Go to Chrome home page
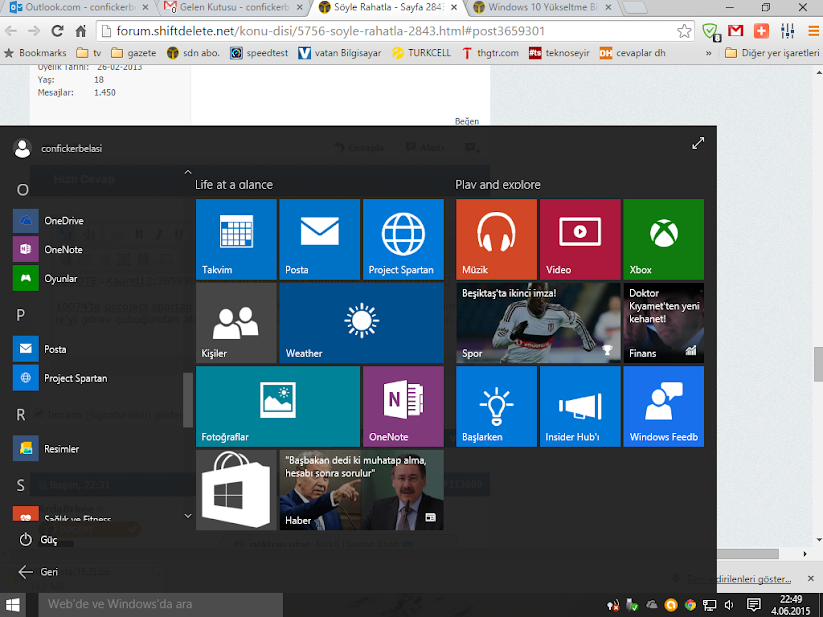Image resolution: width=823 pixels, height=617 pixels. click(x=81, y=31)
